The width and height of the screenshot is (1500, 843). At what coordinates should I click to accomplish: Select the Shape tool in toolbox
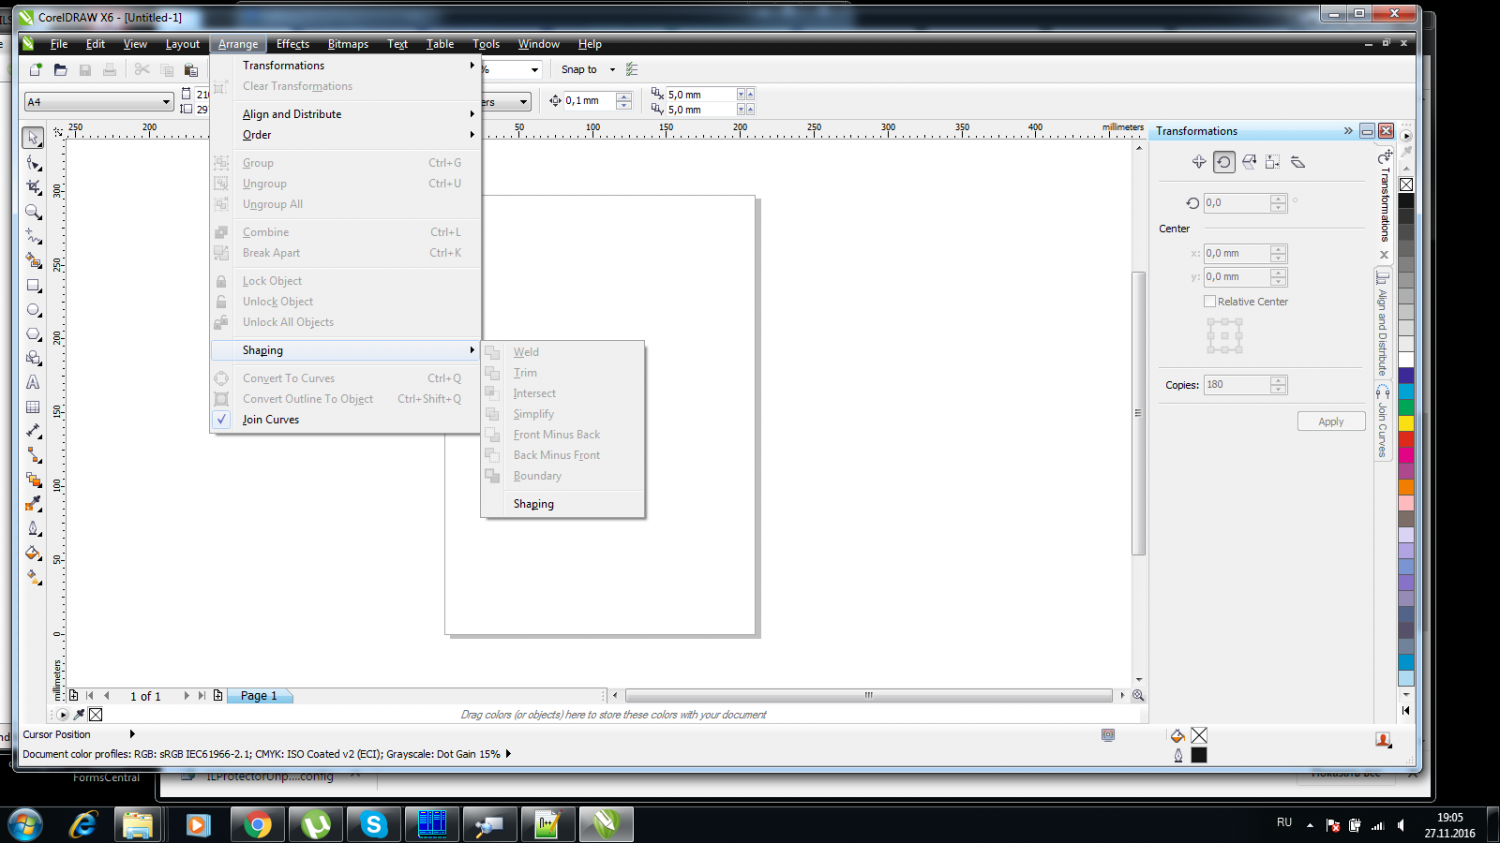pyautogui.click(x=33, y=163)
